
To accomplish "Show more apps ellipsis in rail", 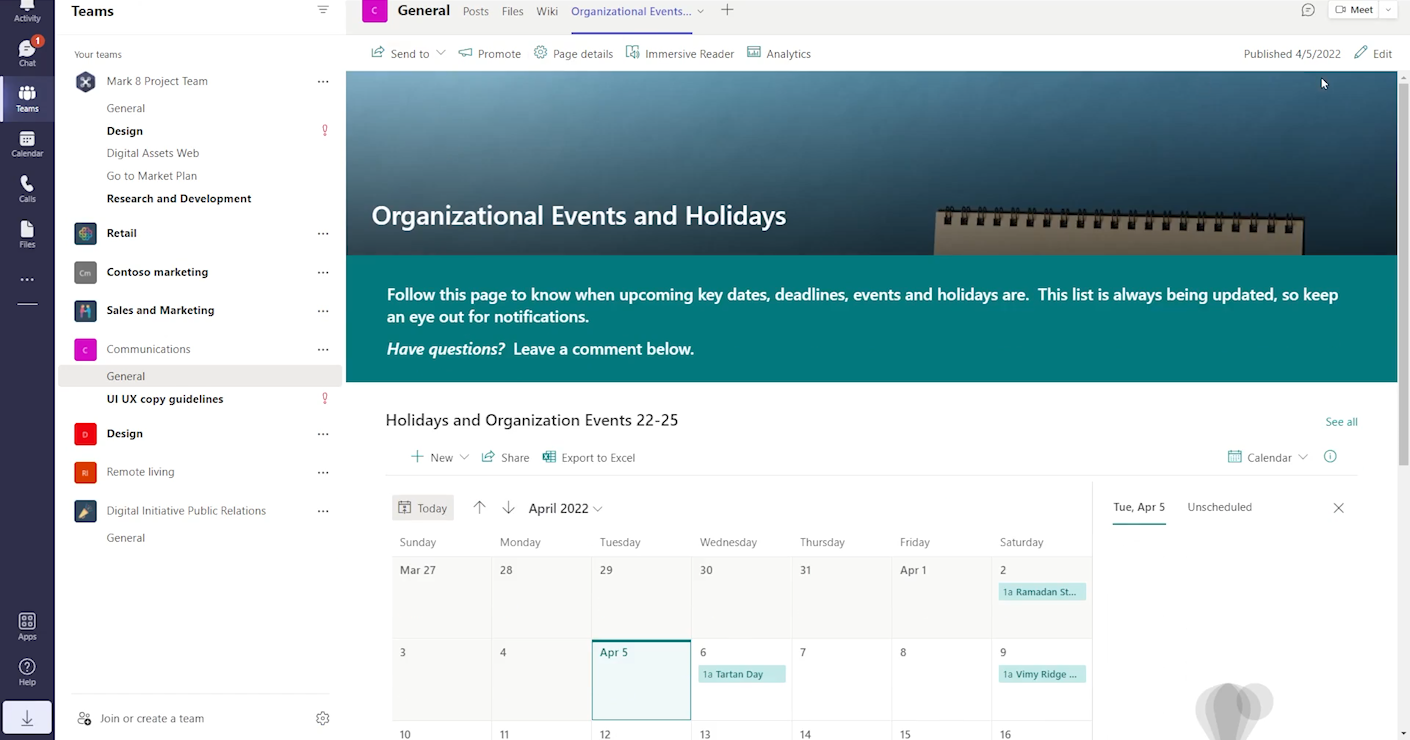I will [x=27, y=280].
